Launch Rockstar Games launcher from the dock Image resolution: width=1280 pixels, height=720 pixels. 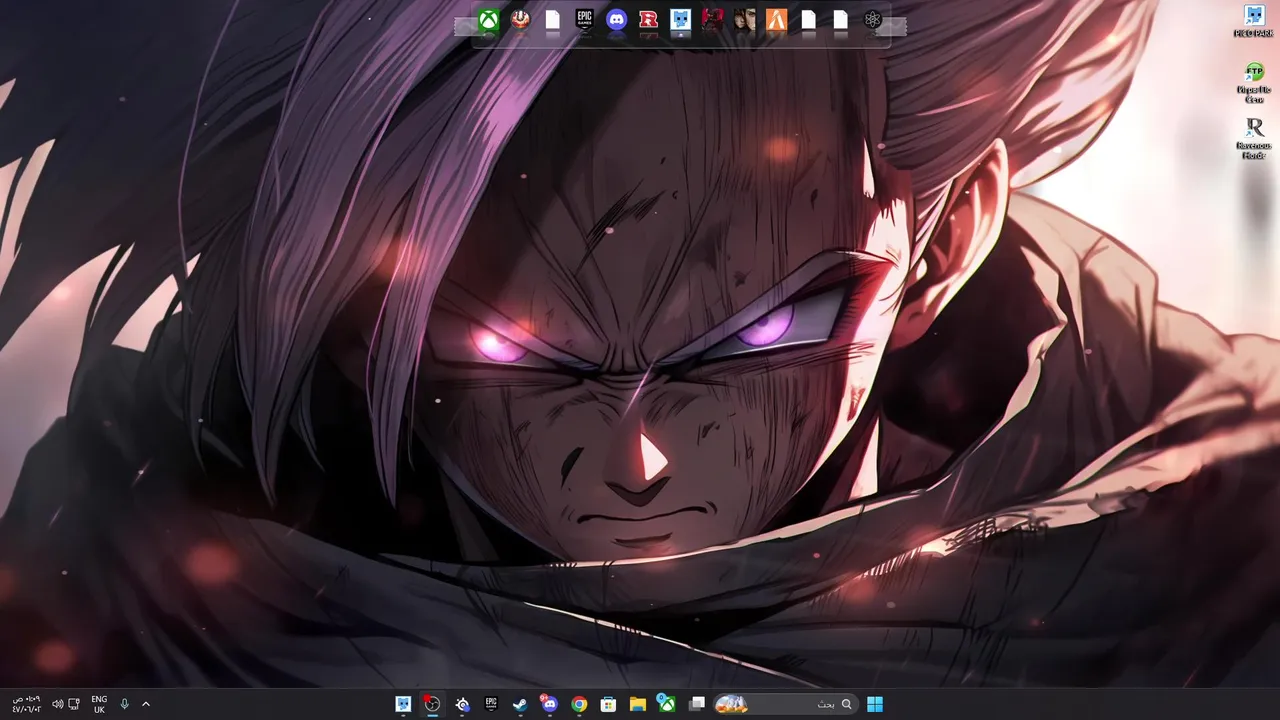coord(648,19)
